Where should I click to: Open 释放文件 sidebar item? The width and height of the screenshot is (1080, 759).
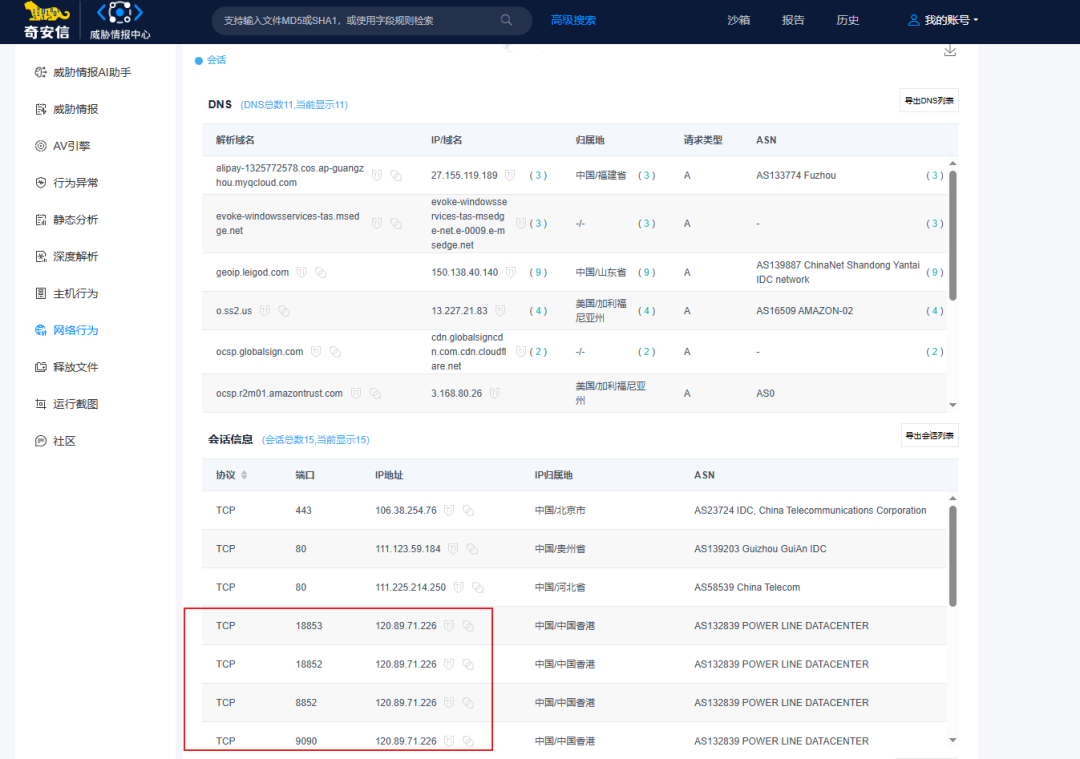click(x=67, y=367)
